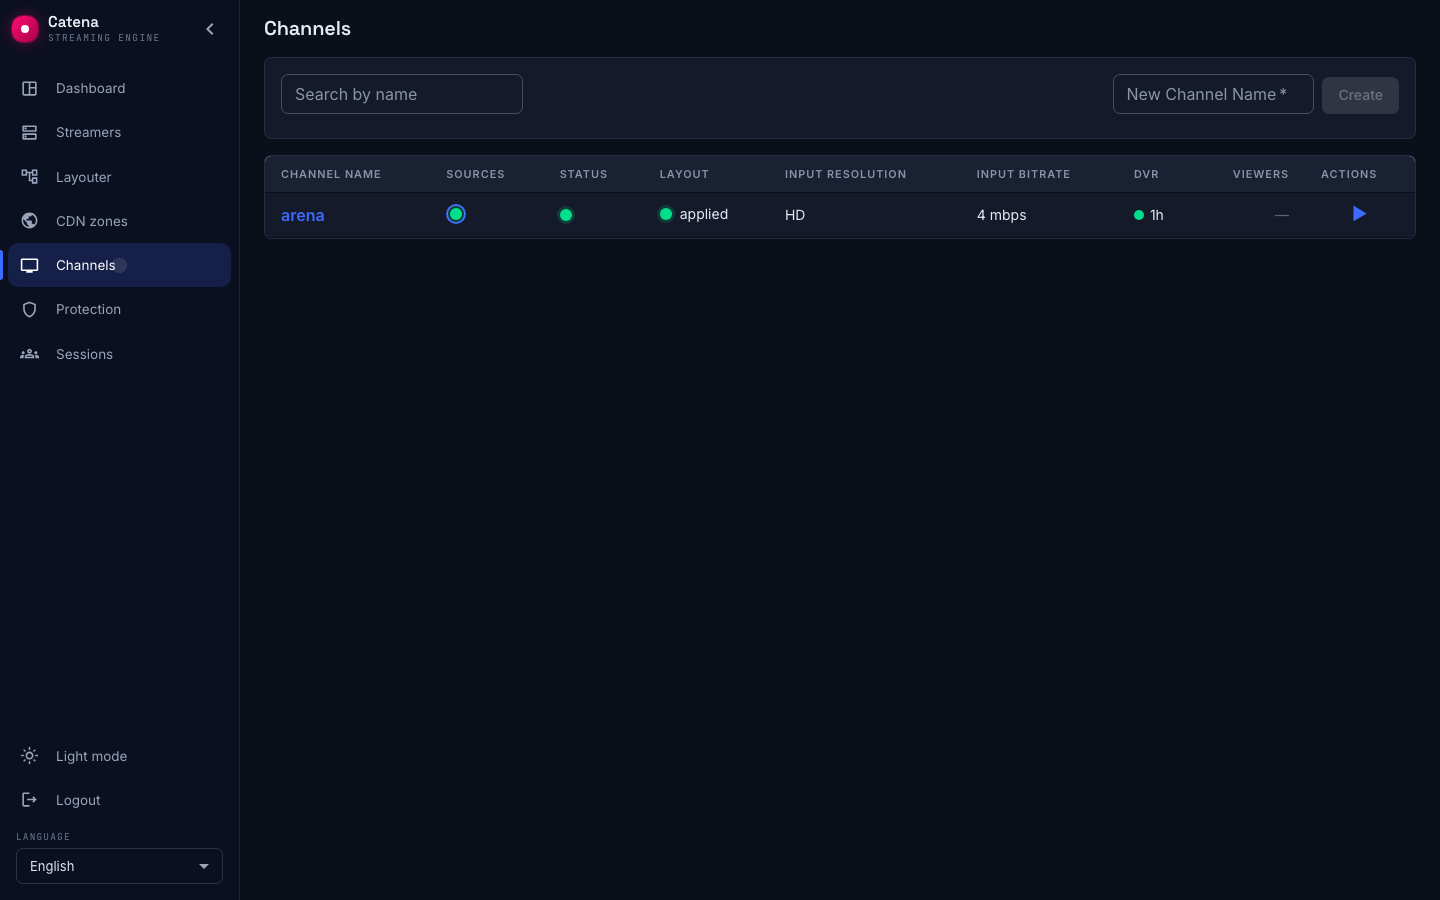Click the arena green status dot
The height and width of the screenshot is (900, 1440).
566,215
